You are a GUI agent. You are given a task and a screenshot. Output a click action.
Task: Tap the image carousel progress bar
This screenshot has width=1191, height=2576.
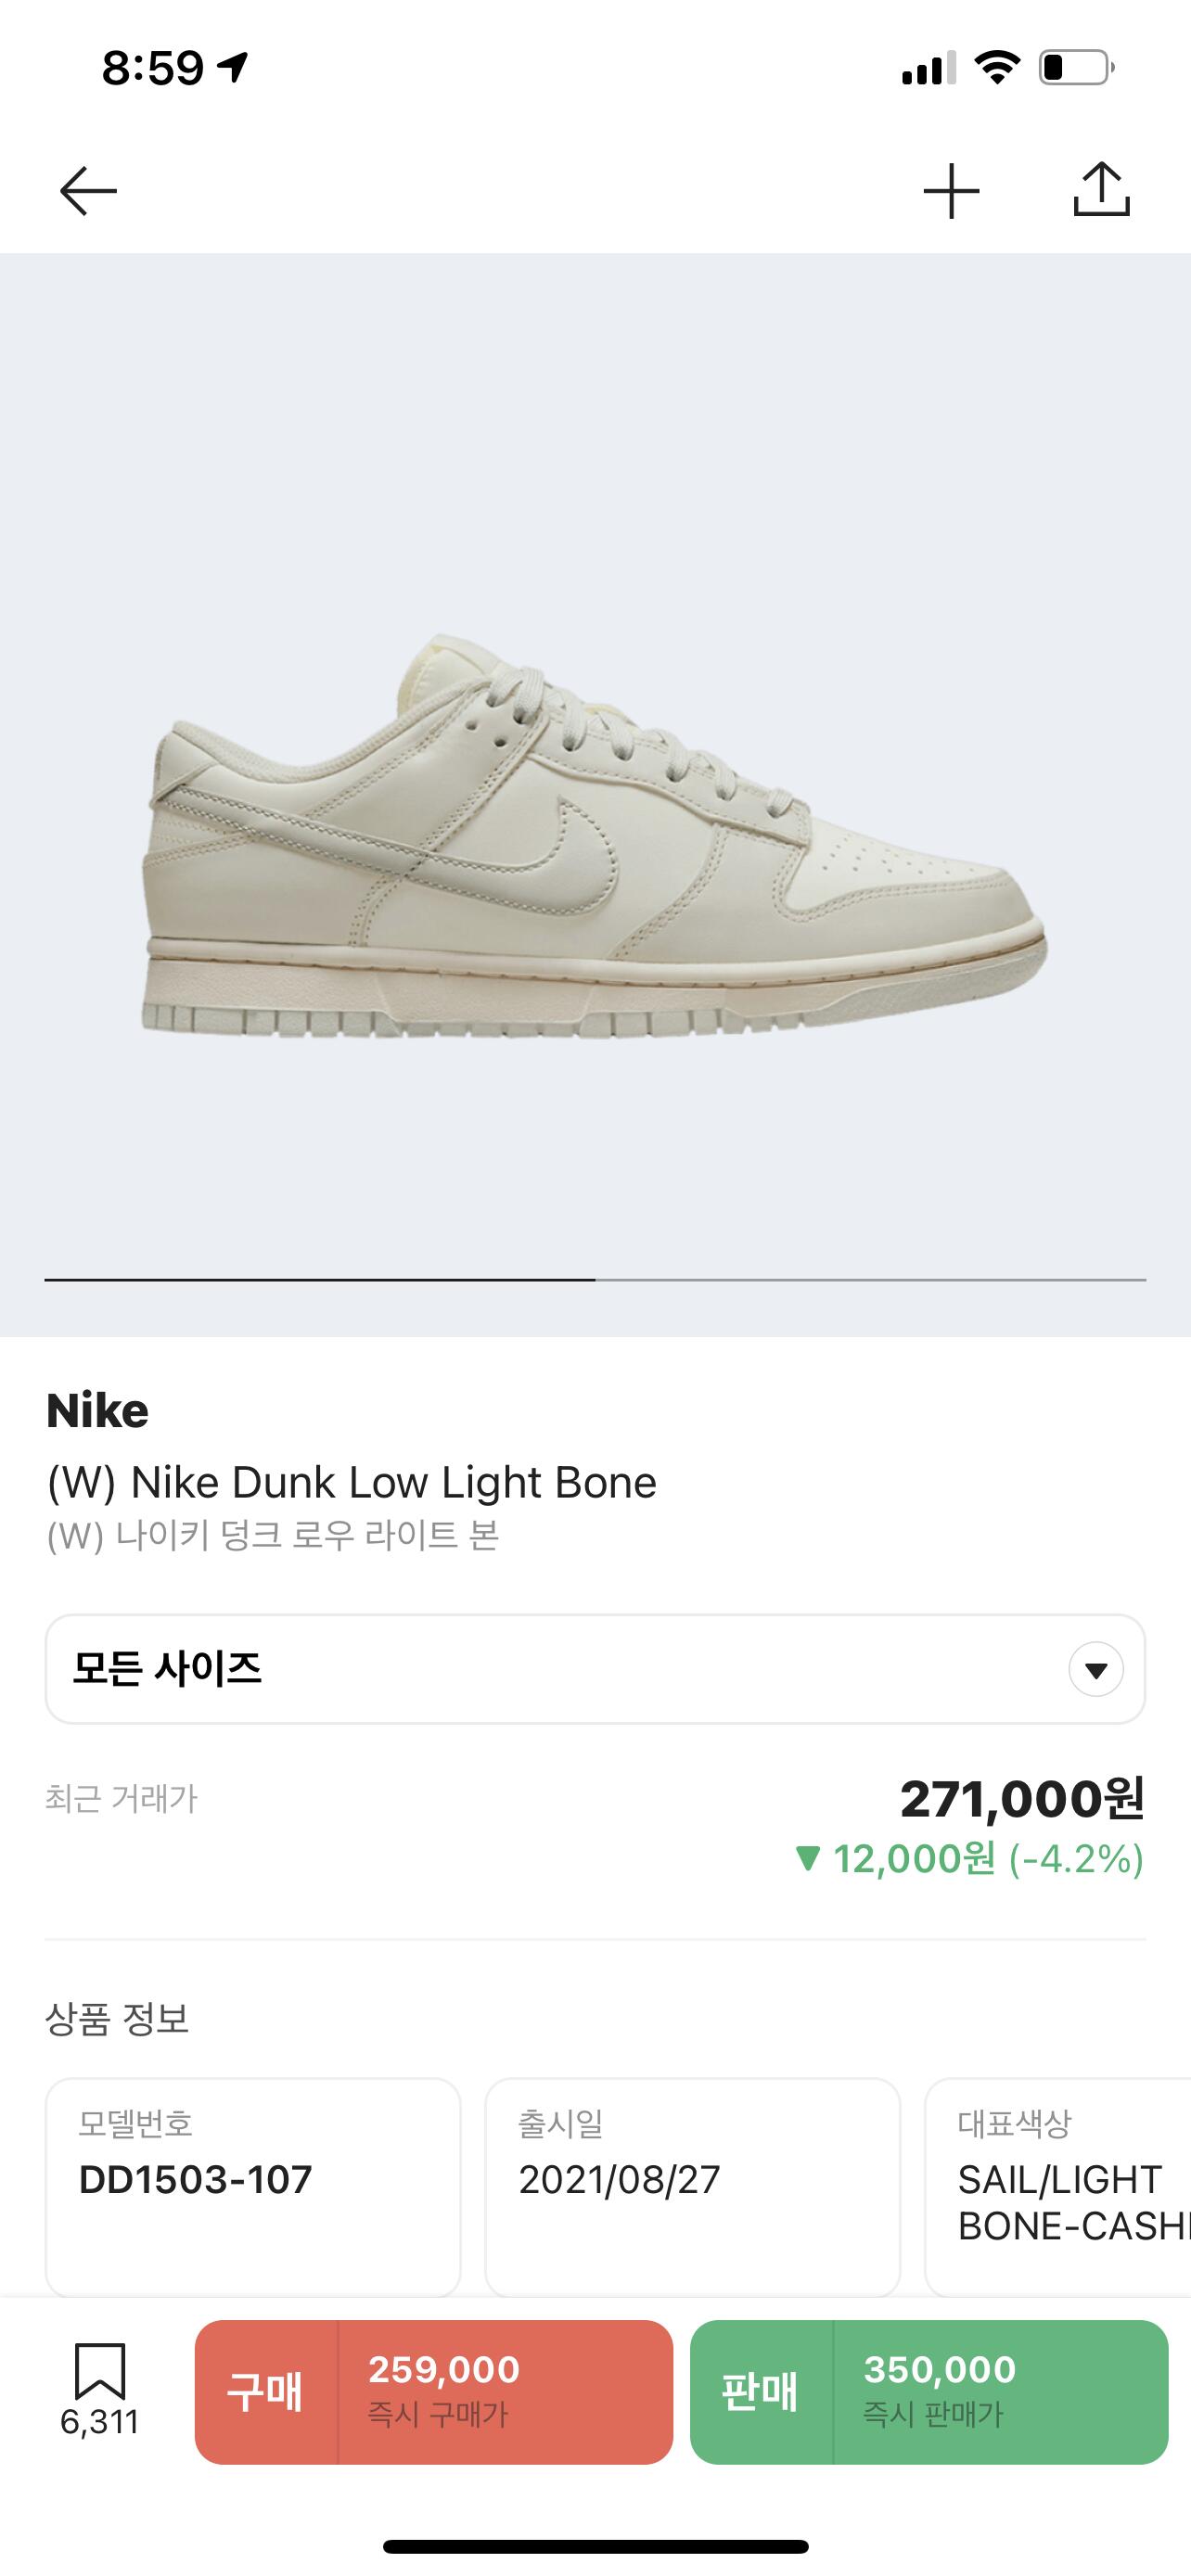(594, 1279)
